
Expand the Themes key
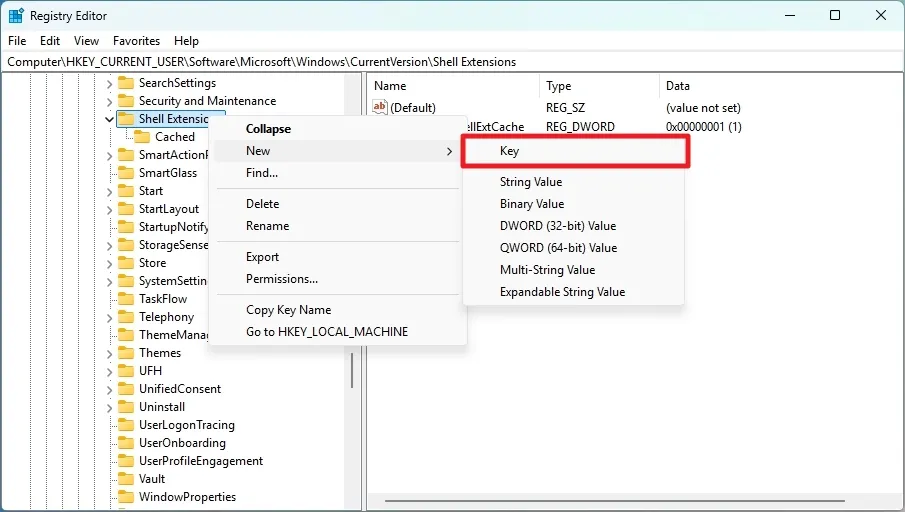[x=109, y=354]
